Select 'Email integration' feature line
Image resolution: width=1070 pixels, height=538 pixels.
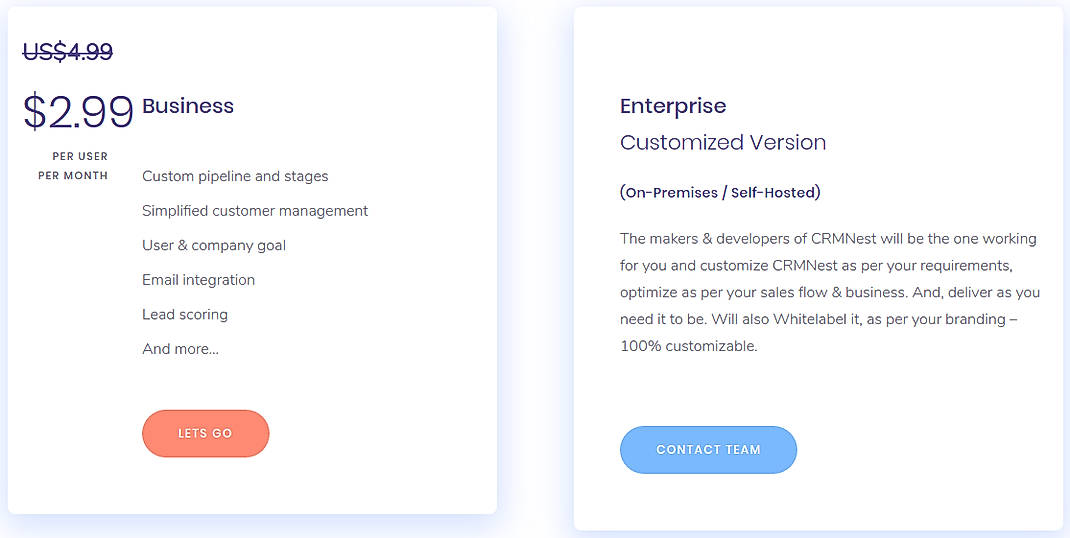click(198, 280)
